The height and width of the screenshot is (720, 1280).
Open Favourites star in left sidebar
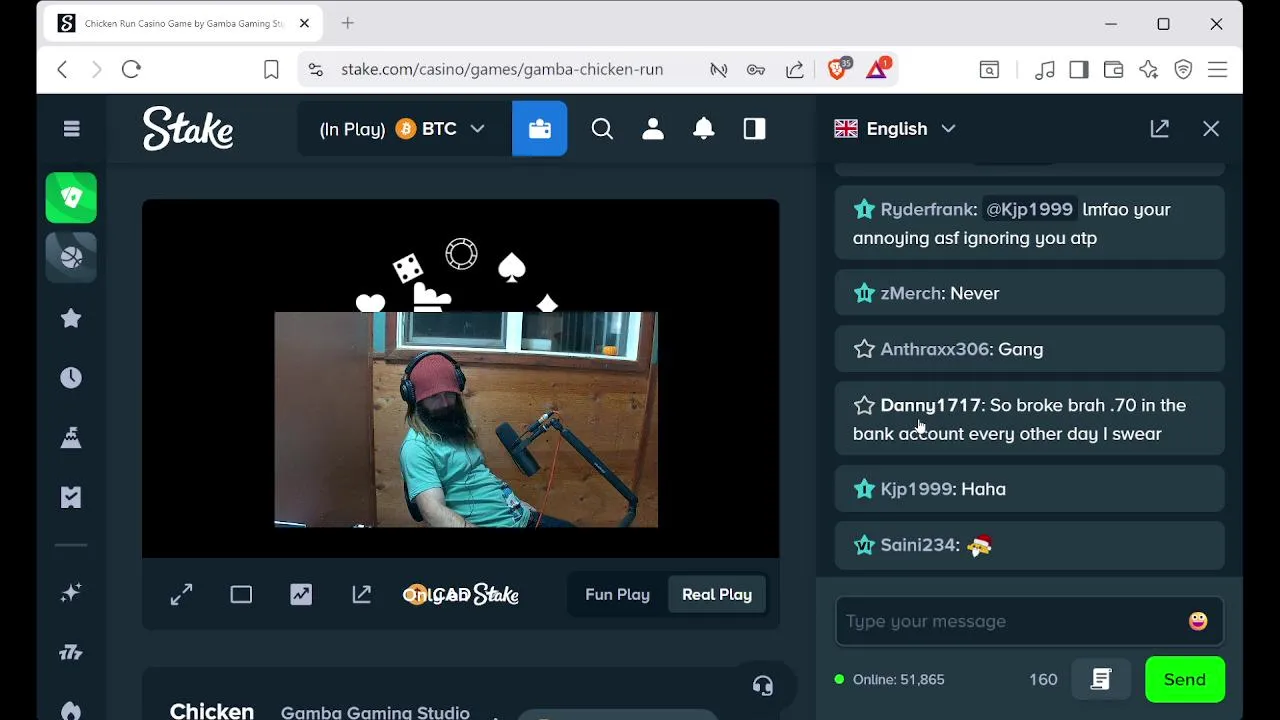(71, 318)
